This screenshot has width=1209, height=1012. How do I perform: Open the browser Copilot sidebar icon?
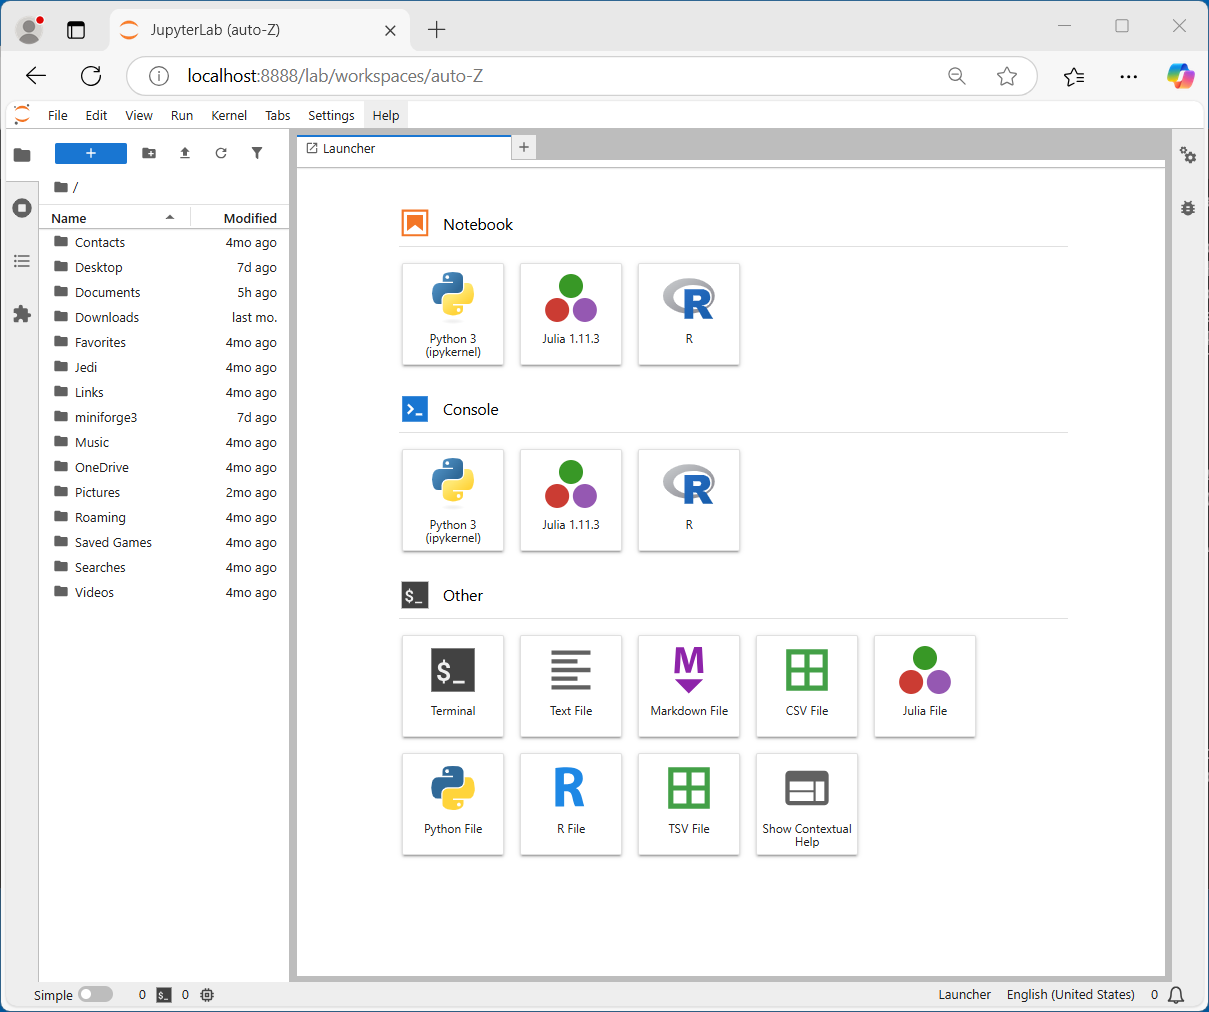[1180, 76]
